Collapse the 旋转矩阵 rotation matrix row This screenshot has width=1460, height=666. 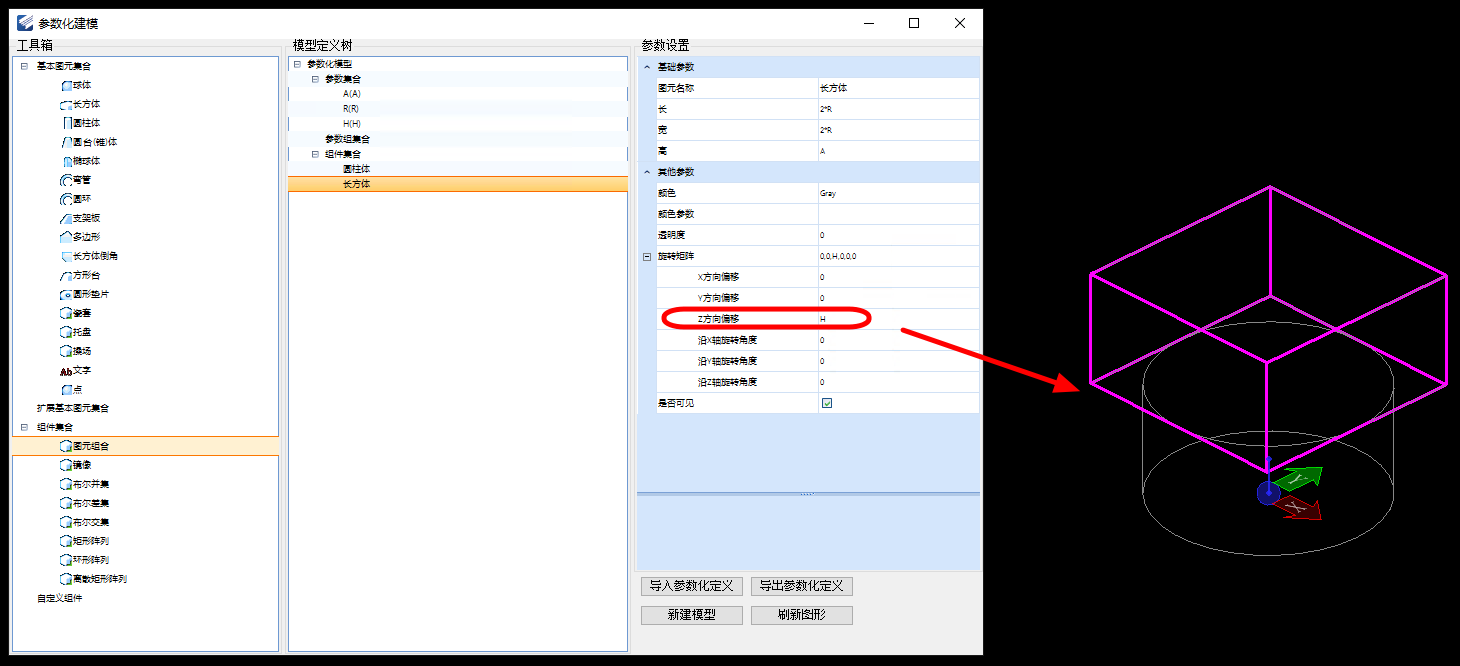647,257
